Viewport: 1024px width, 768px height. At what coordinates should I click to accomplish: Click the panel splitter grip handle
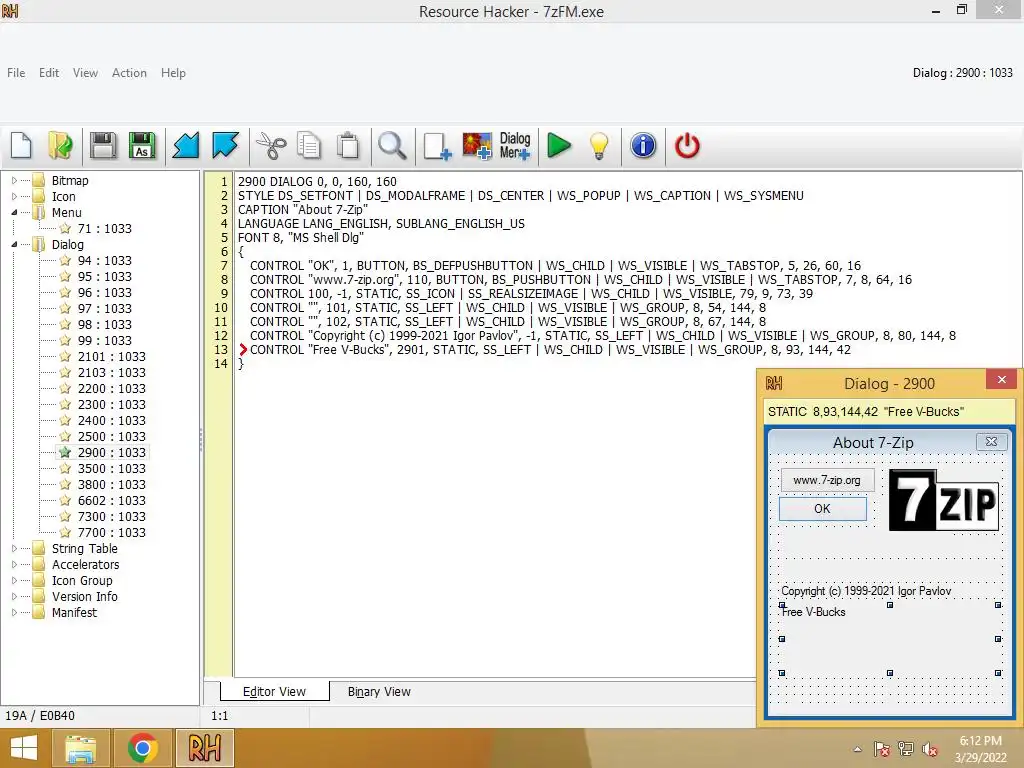201,439
